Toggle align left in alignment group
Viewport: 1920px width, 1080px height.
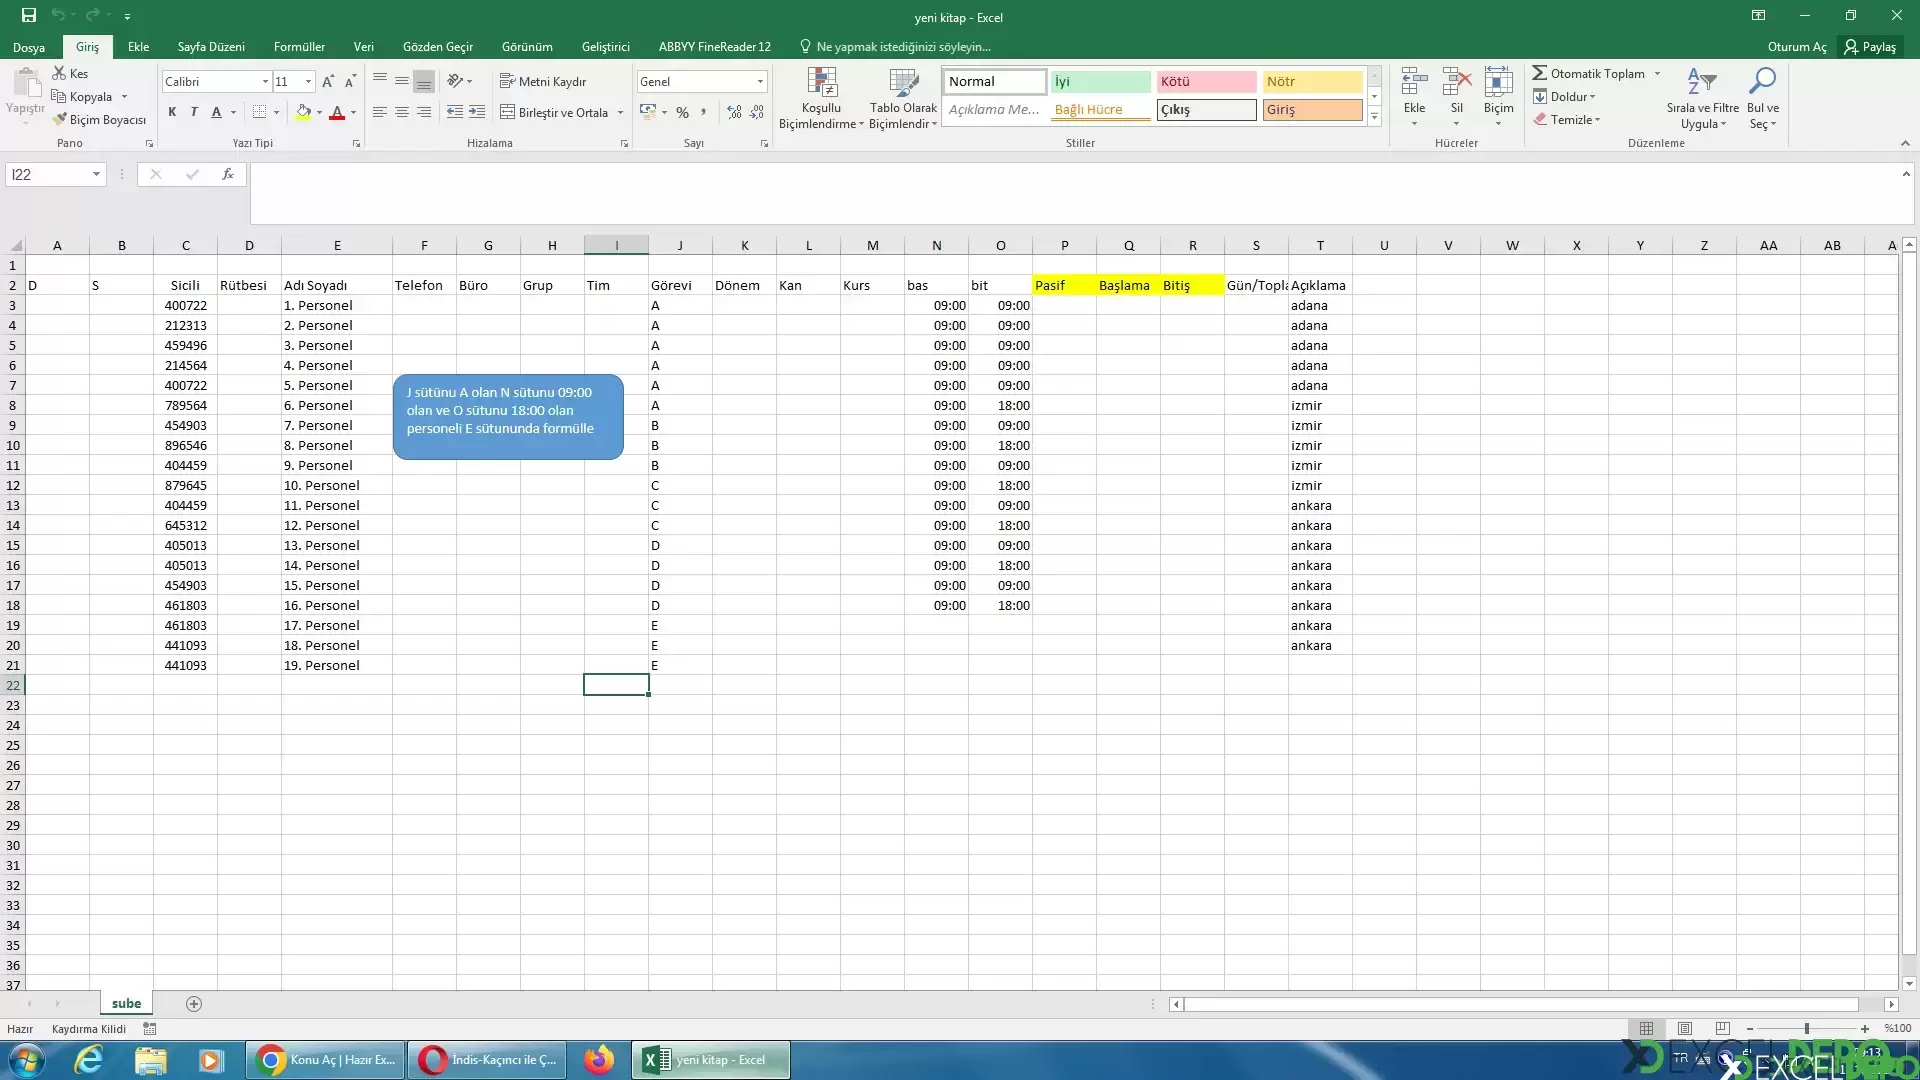pyautogui.click(x=380, y=112)
